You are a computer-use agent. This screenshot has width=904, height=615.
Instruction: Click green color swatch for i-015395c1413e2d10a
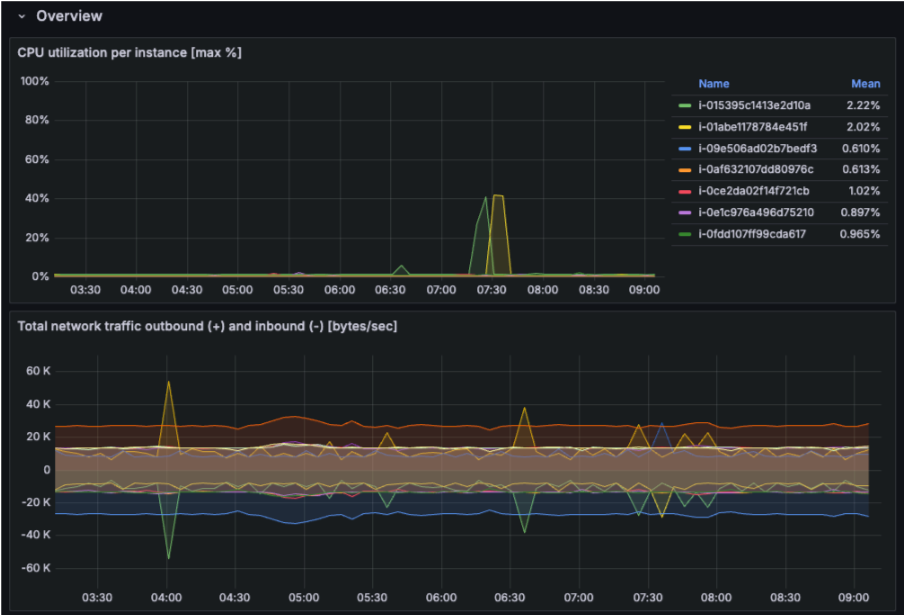685,105
